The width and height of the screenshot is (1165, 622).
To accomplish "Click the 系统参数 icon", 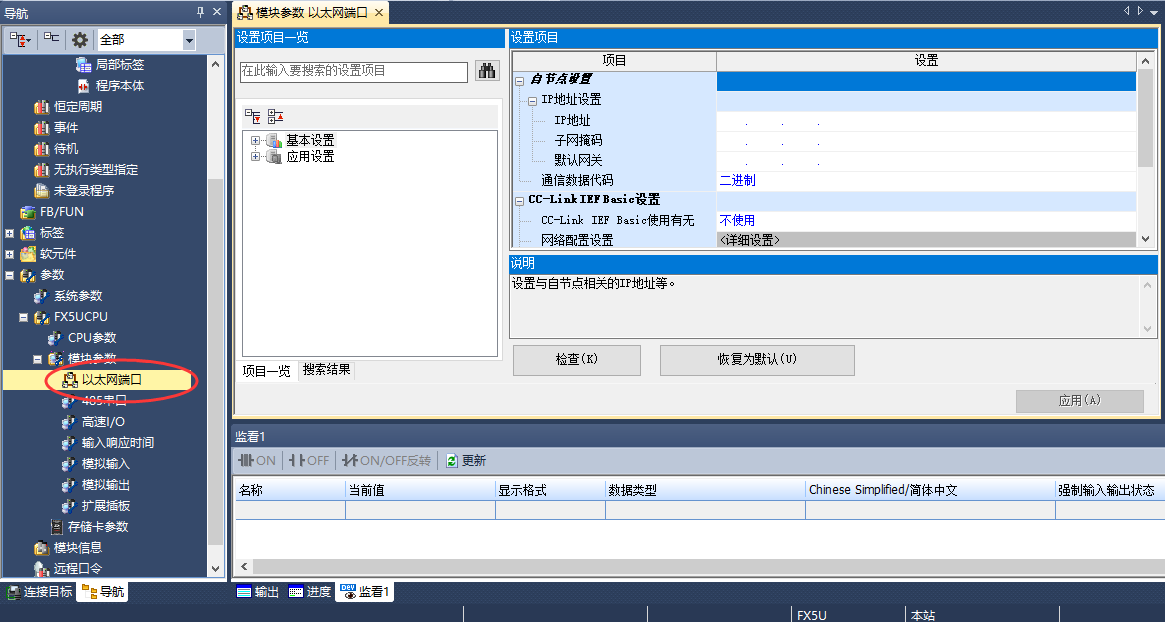I will point(42,296).
